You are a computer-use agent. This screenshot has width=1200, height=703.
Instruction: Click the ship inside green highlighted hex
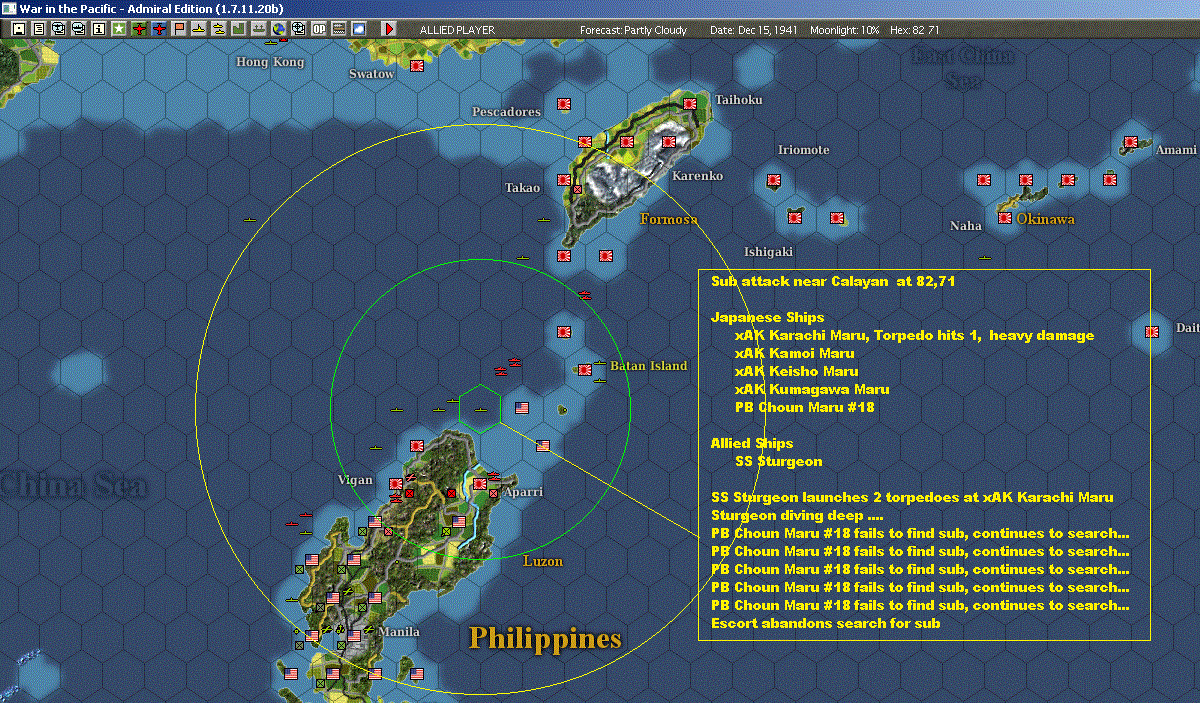coord(482,409)
